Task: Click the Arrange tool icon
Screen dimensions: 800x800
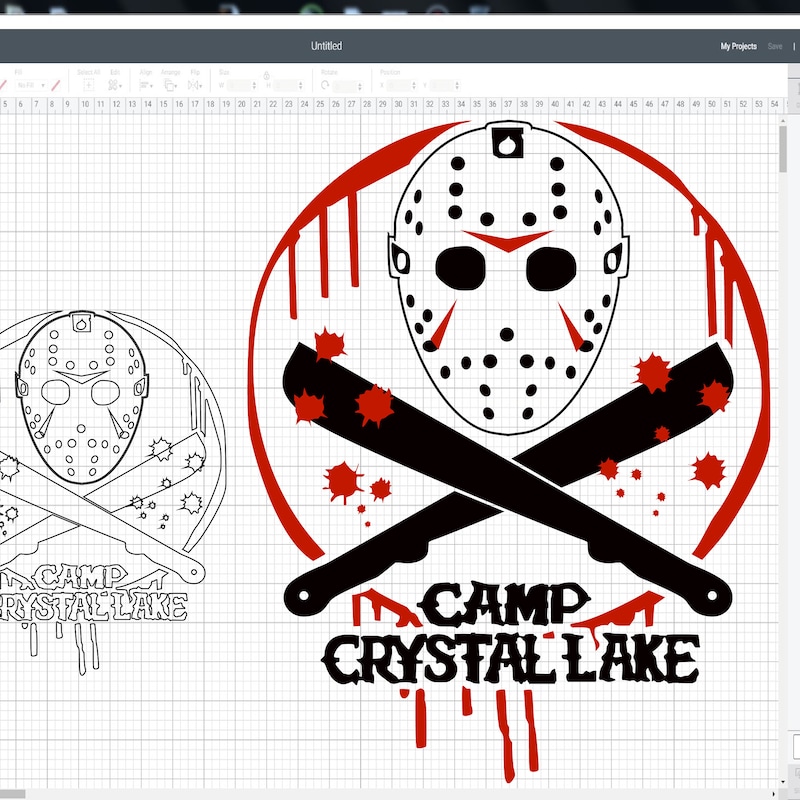Action: 168,83
